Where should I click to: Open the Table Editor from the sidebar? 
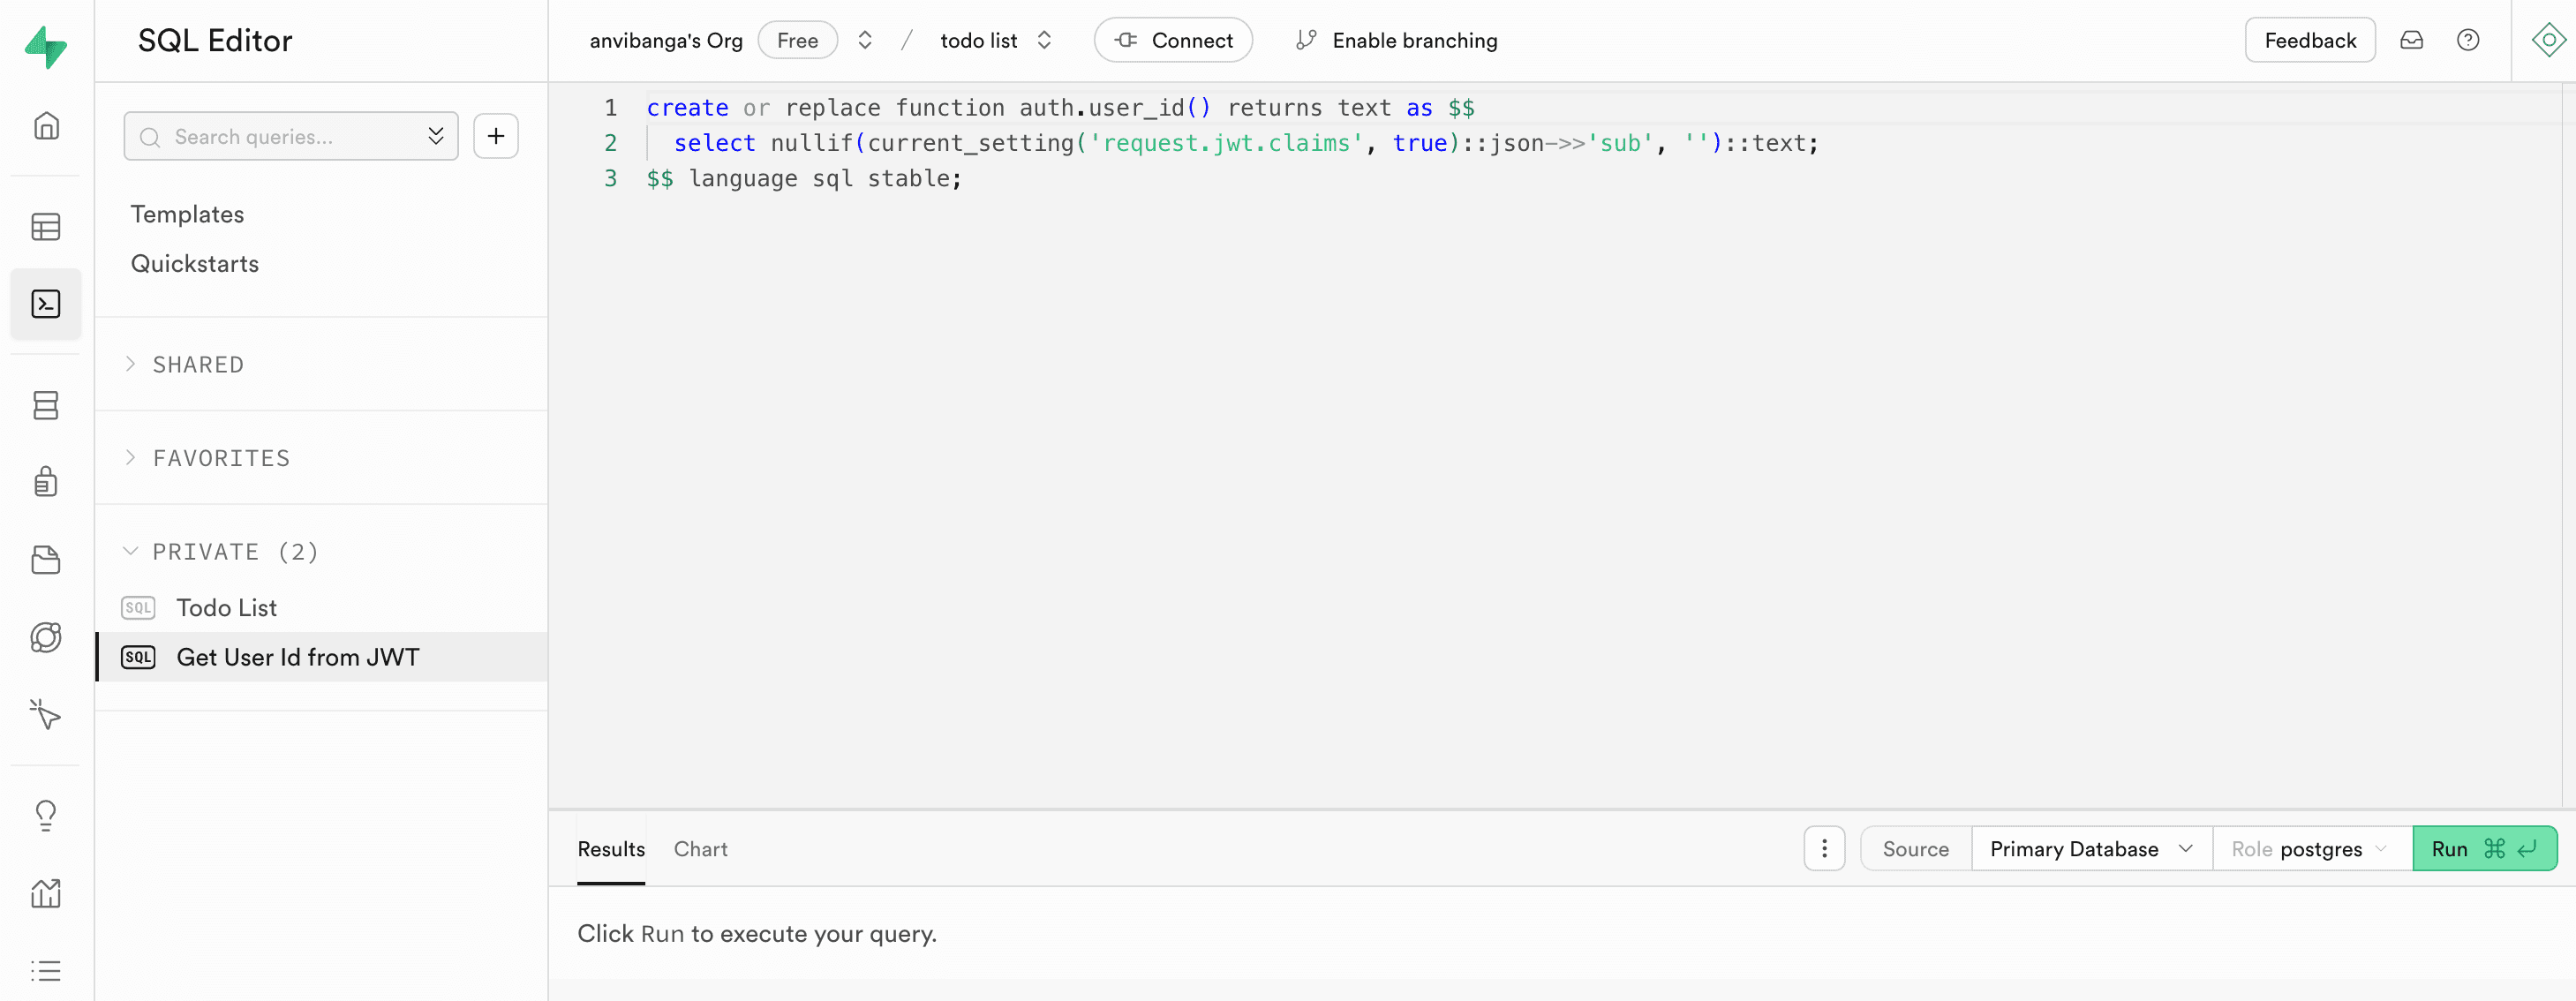46,226
